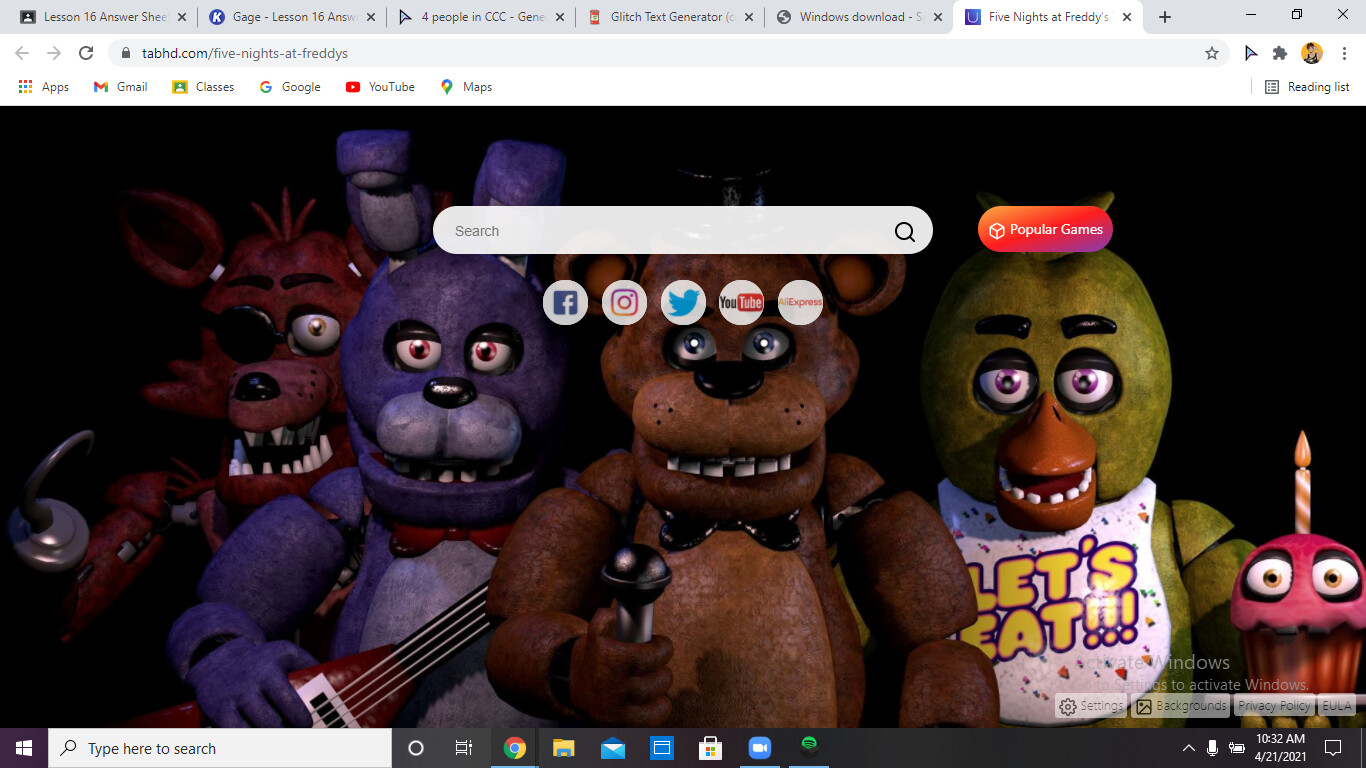Show hidden system tray icons
This screenshot has height=768, width=1366.
(1188, 748)
